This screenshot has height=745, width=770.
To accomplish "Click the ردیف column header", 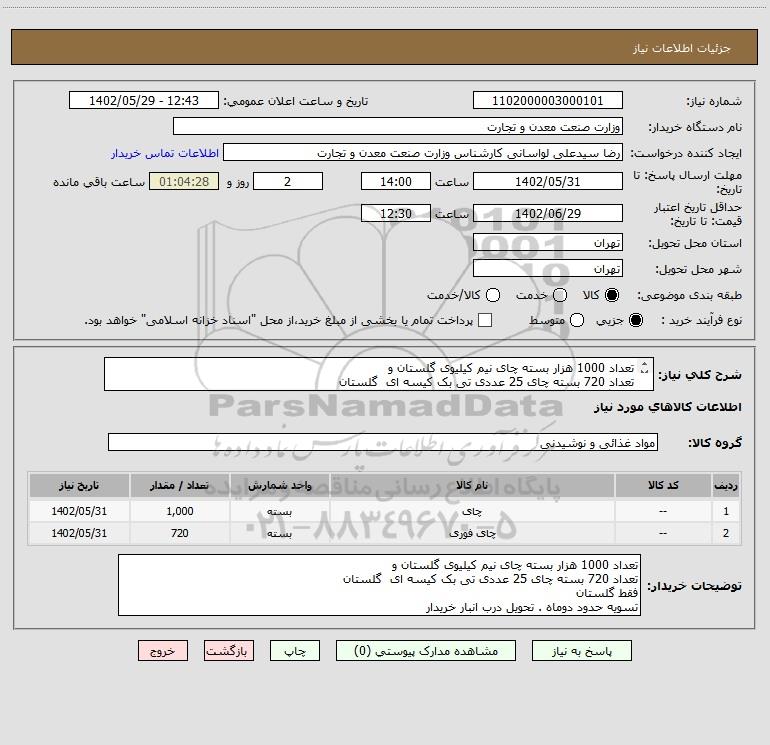I will pyautogui.click(x=726, y=485).
